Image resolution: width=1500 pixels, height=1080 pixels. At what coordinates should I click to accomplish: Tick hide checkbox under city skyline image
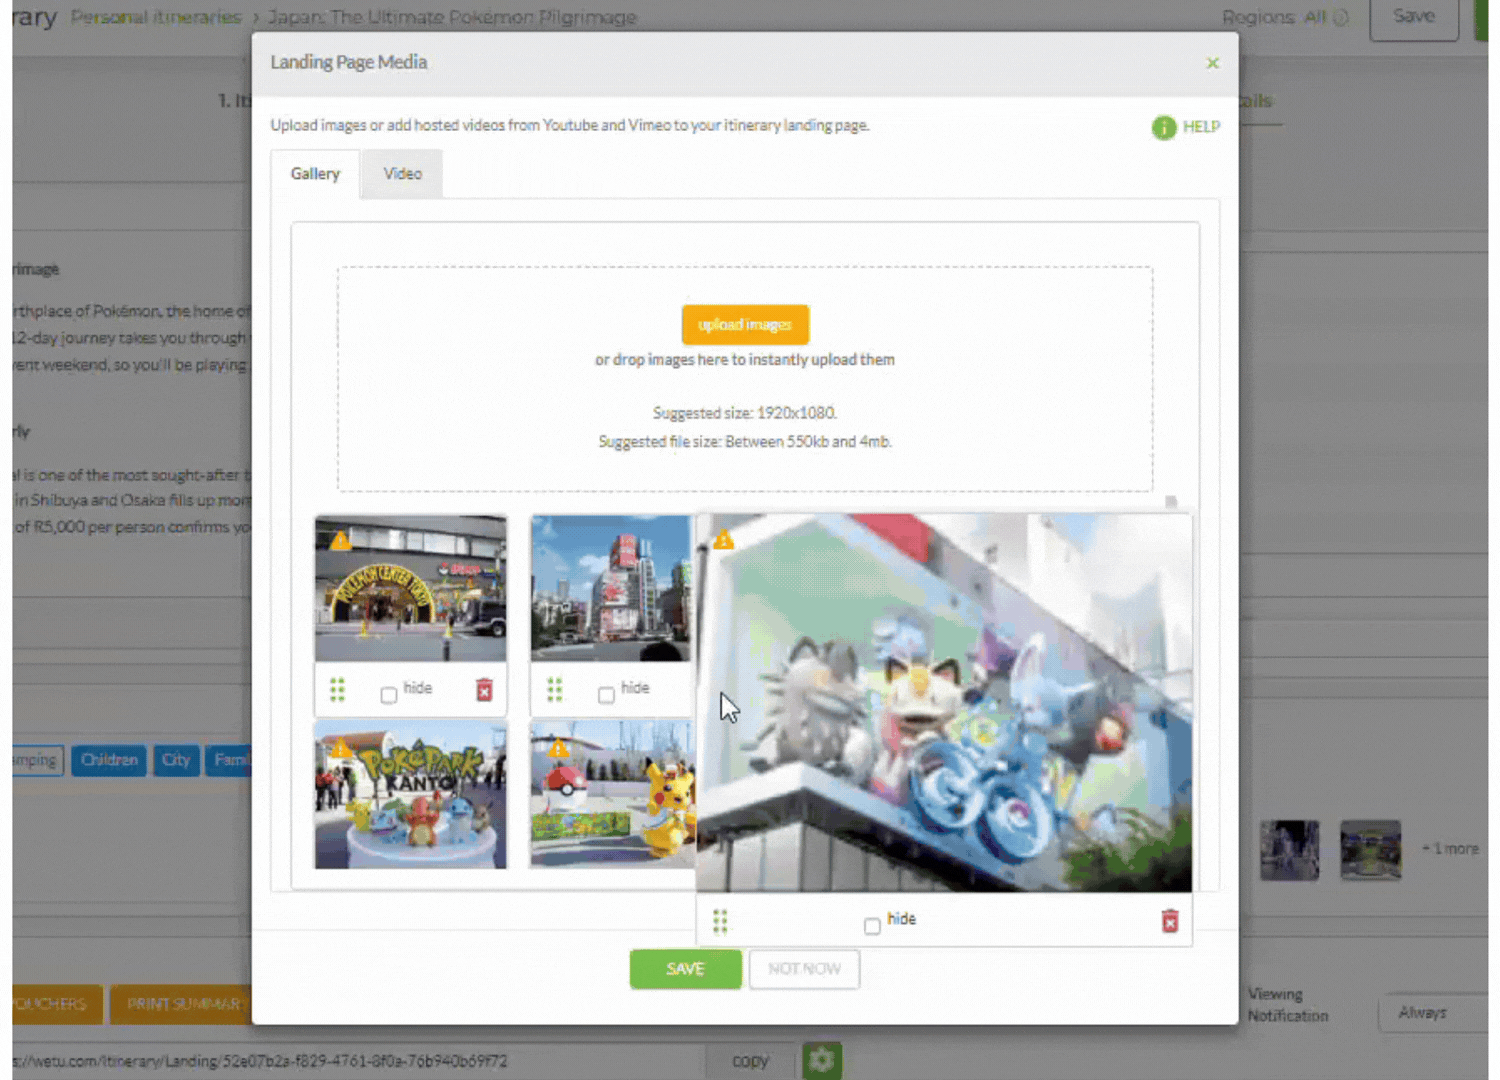606,694
